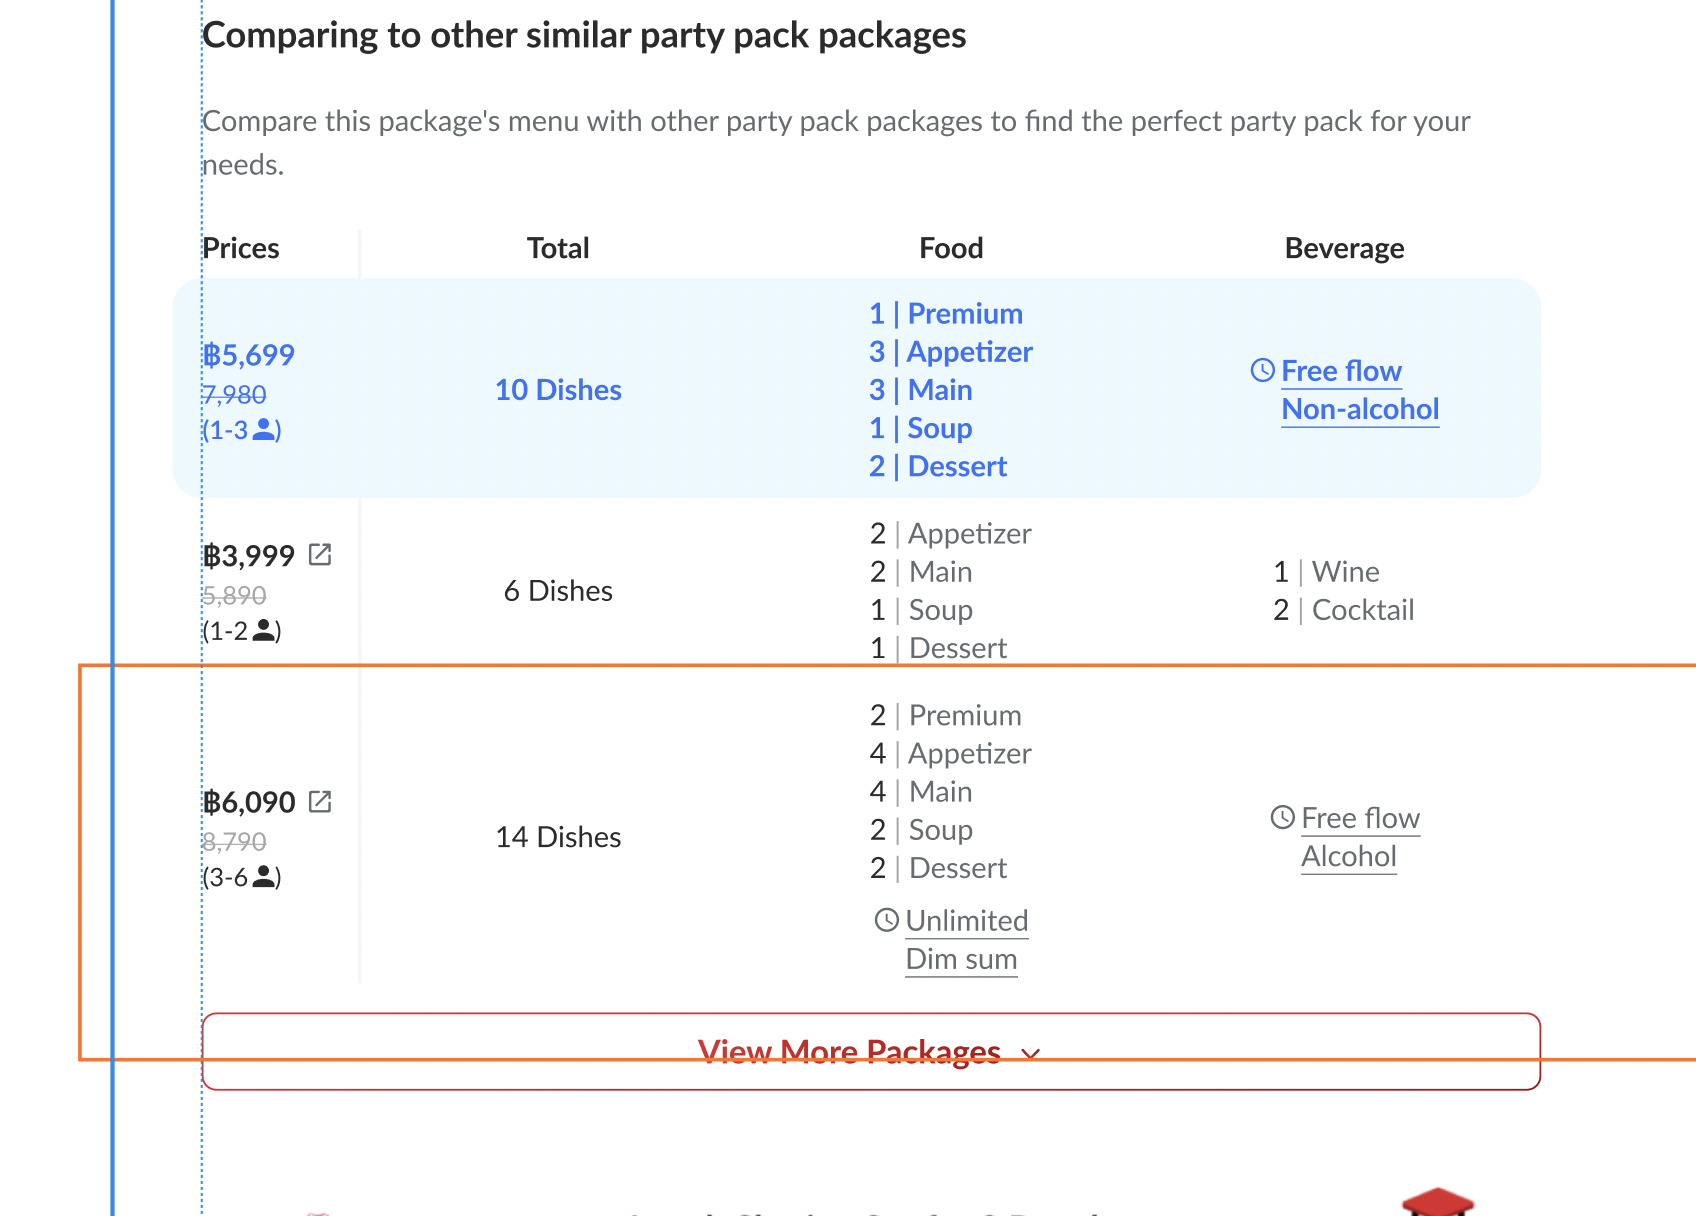1696x1216 pixels.
Task: Click the 10 Dishes total
Action: (558, 390)
